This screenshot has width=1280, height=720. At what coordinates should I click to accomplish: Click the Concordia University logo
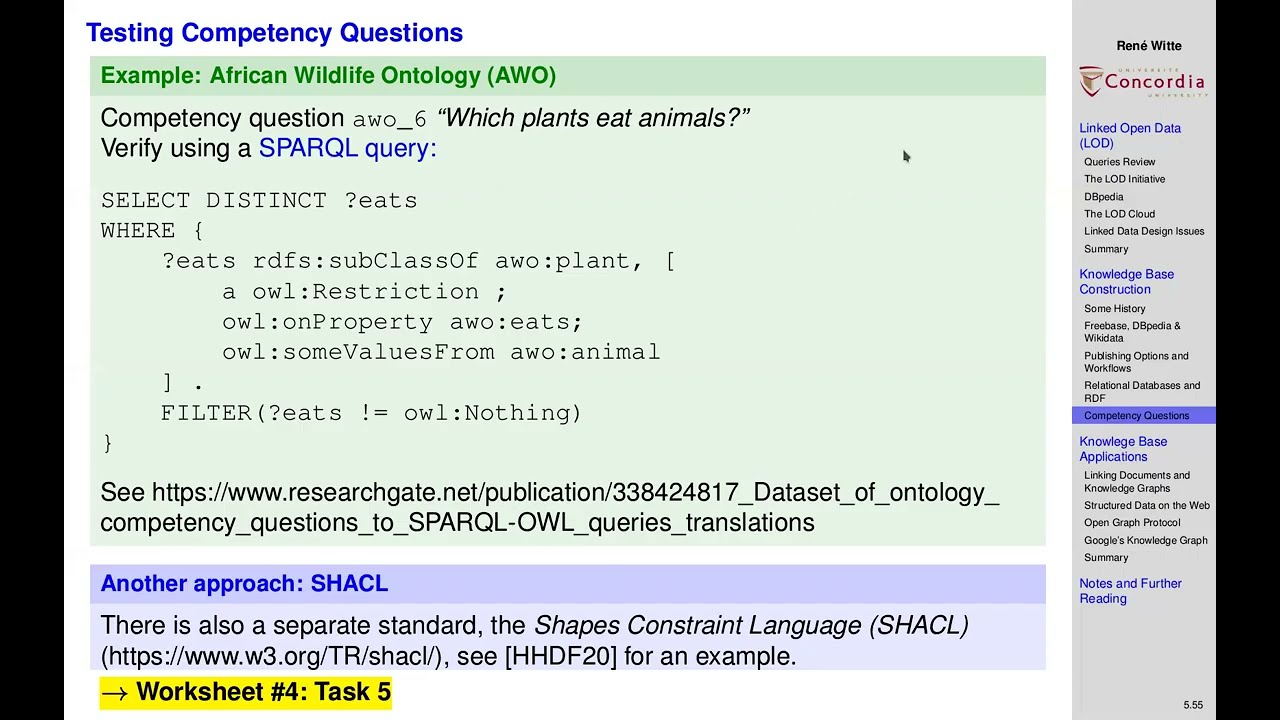pos(1143,82)
